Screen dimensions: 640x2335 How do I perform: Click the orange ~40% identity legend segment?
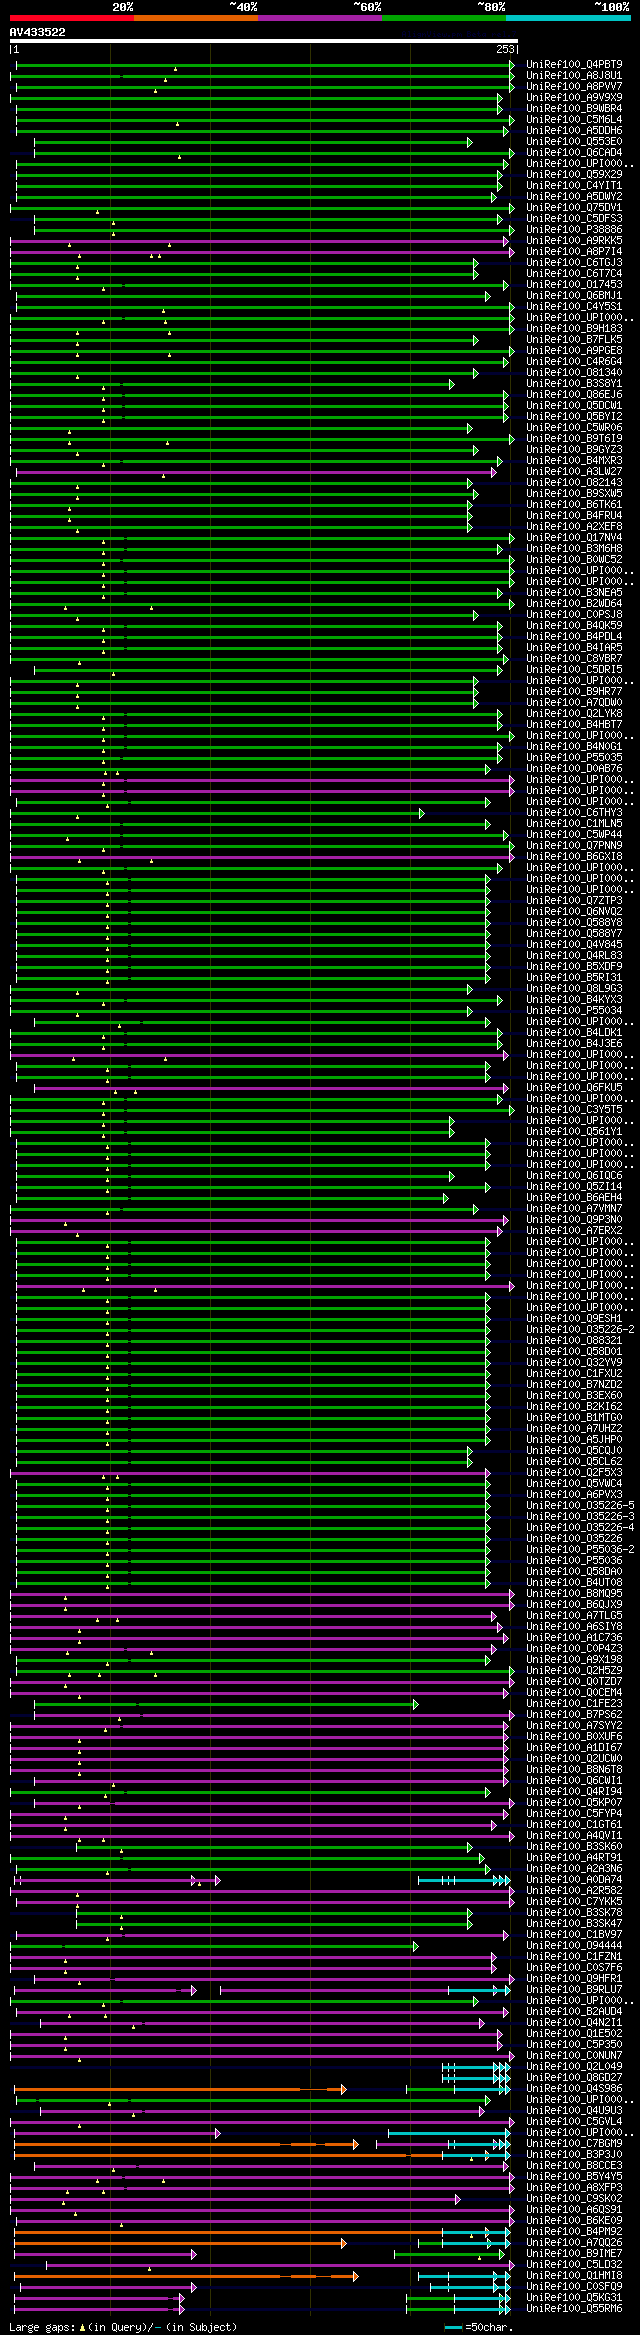pos(196,17)
